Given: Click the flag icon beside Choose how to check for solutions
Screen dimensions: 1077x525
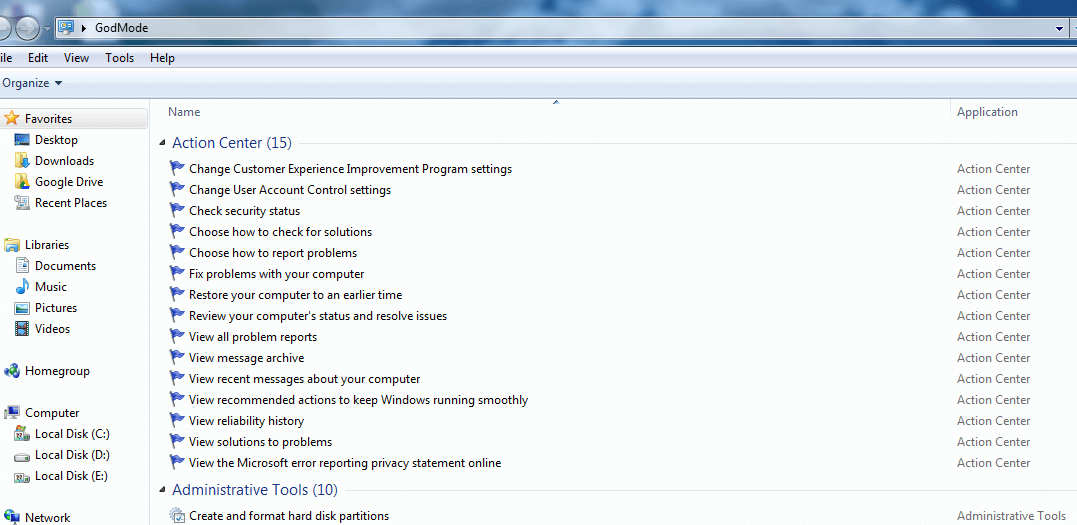Looking at the screenshot, I should pos(177,232).
